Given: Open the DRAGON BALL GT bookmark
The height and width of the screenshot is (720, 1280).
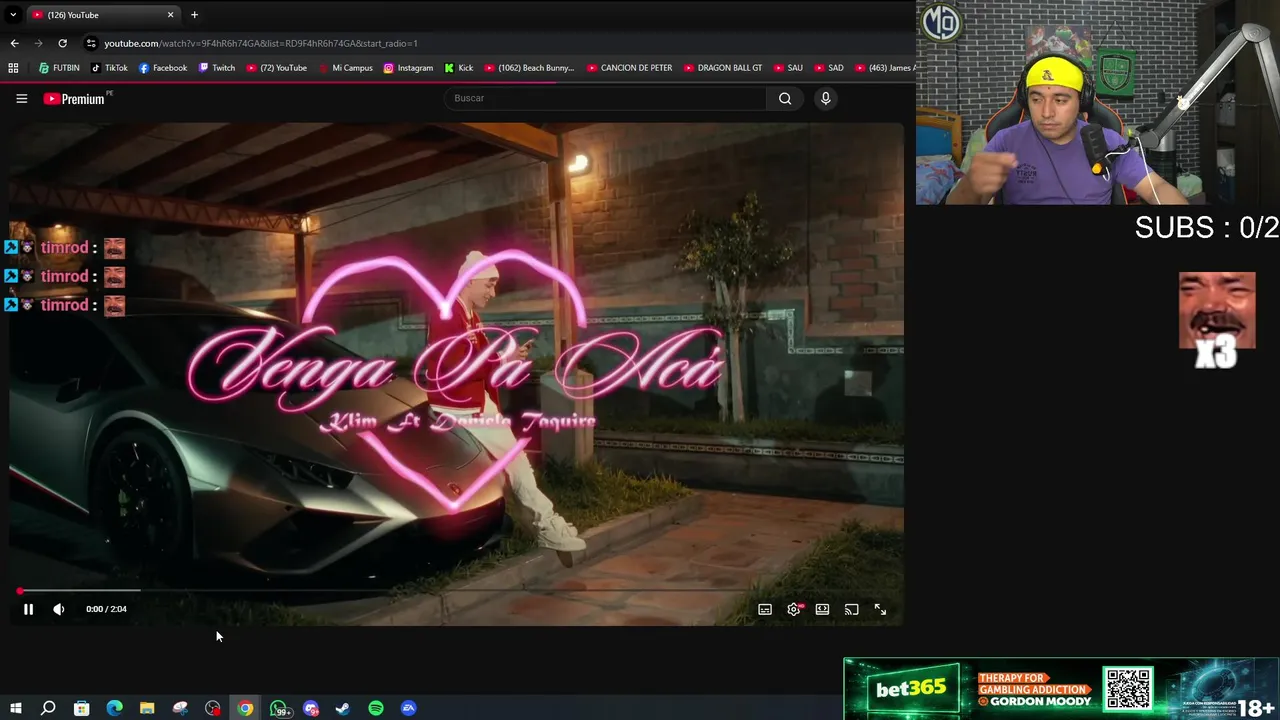Looking at the screenshot, I should pyautogui.click(x=722, y=68).
